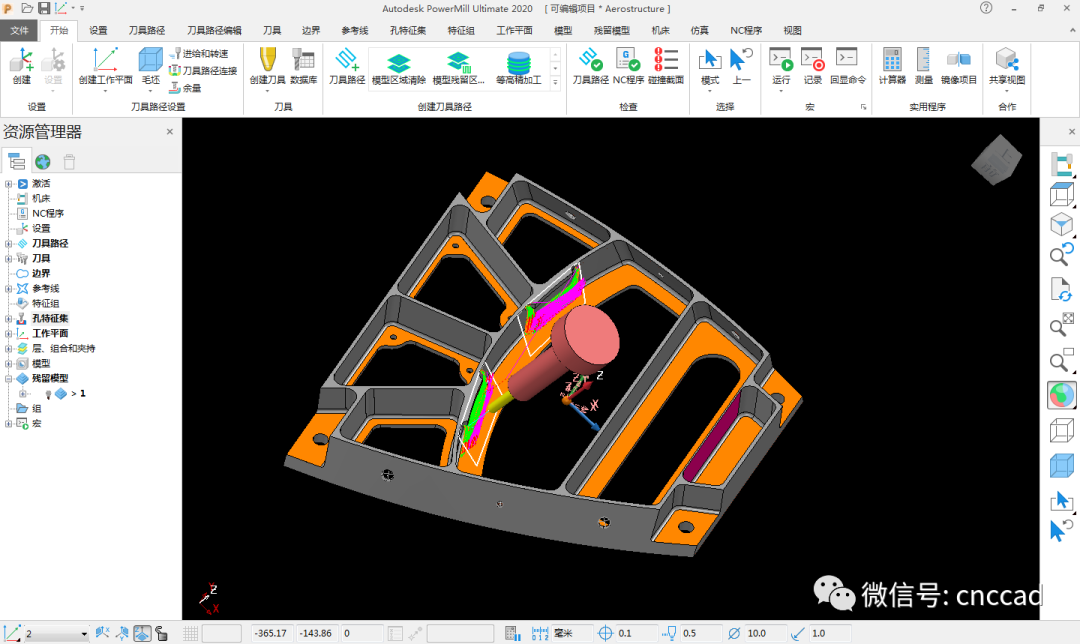Open the 数据库 tool database
Viewport: 1080px width, 644px height.
[x=303, y=66]
